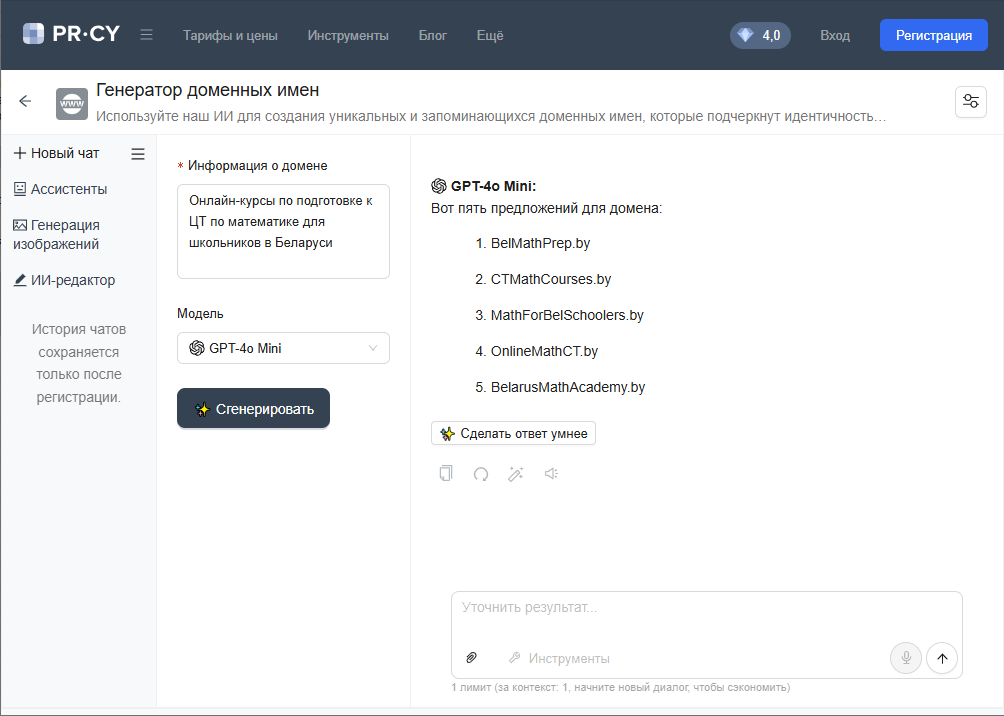Open the Инструменты selector in chat box

coord(559,658)
